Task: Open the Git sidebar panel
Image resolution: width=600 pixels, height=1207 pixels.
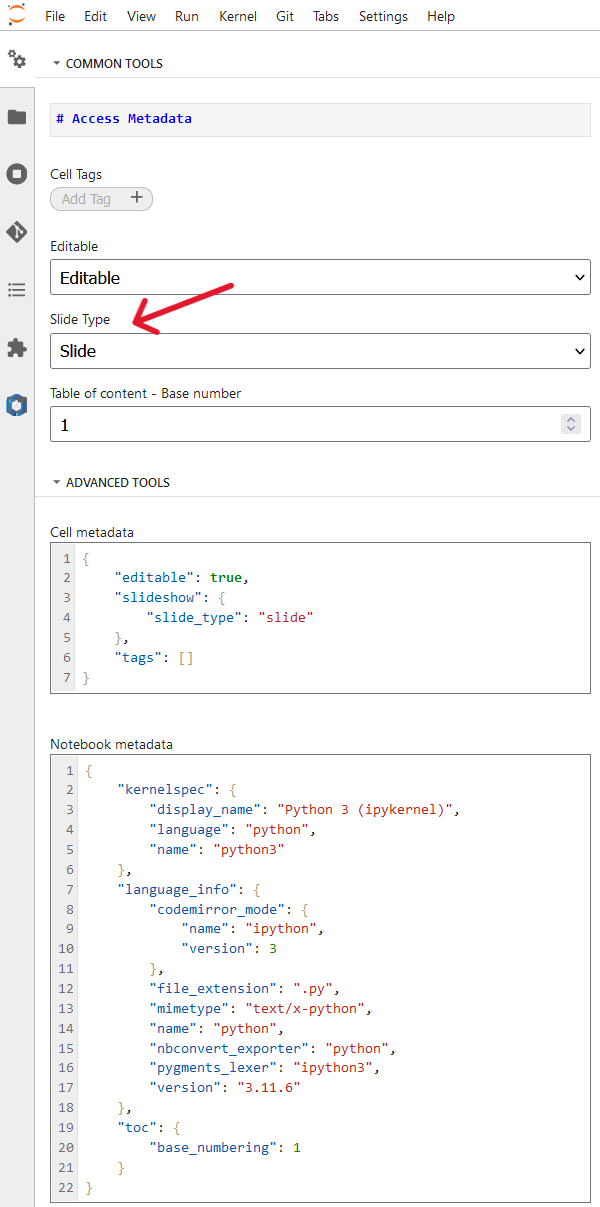Action: point(16,231)
